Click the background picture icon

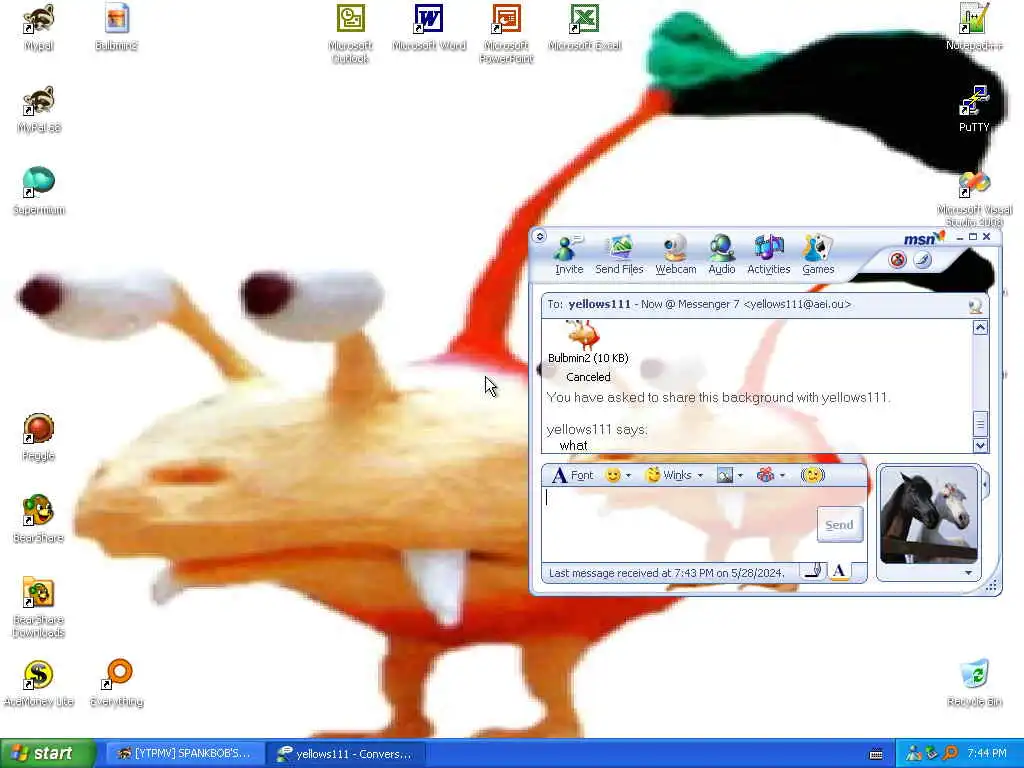click(725, 475)
